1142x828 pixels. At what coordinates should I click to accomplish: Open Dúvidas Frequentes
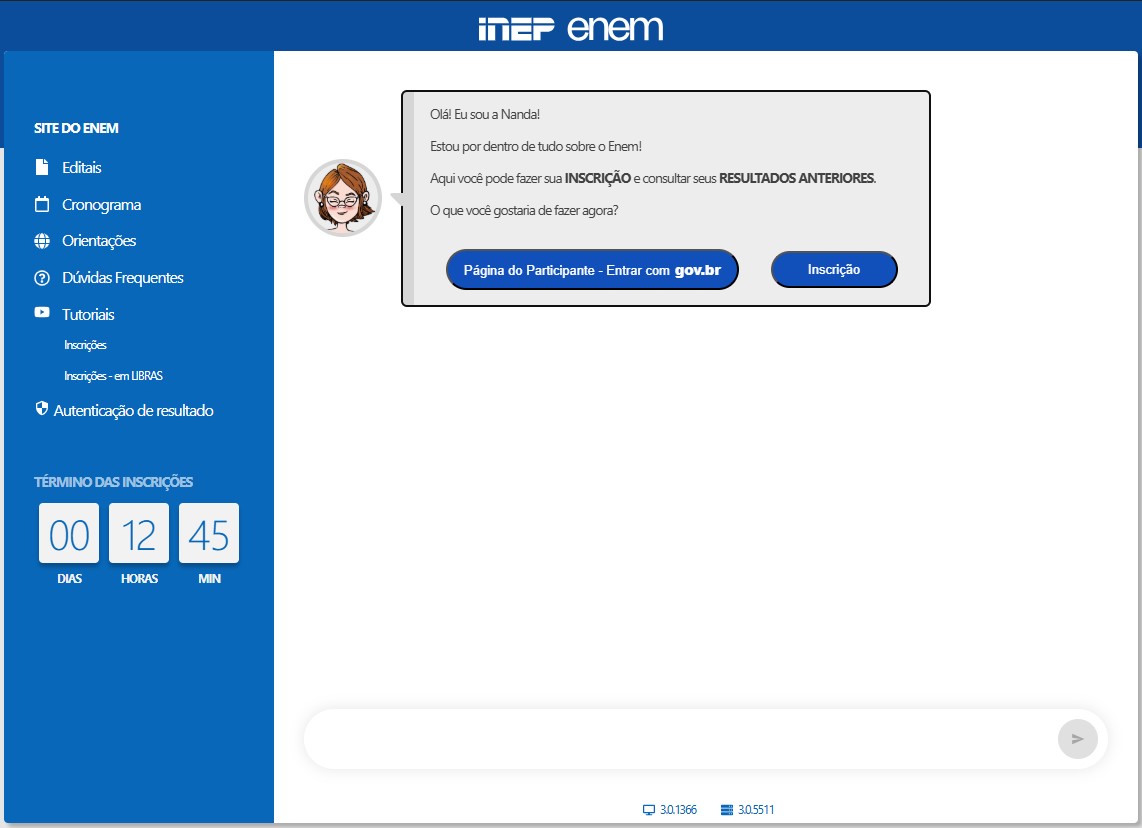(122, 278)
